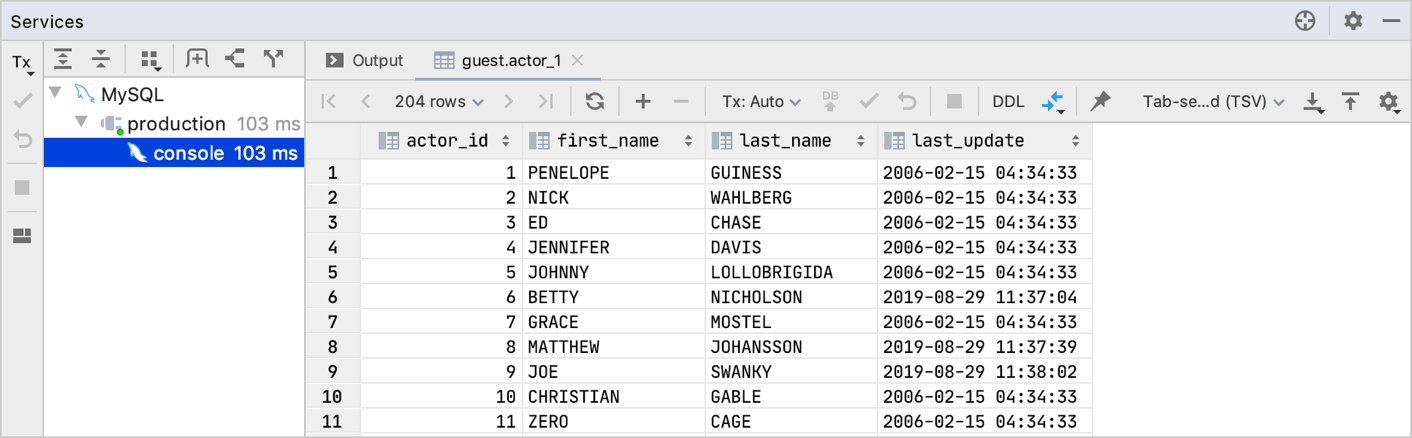Click the ZERO cell

[613, 422]
